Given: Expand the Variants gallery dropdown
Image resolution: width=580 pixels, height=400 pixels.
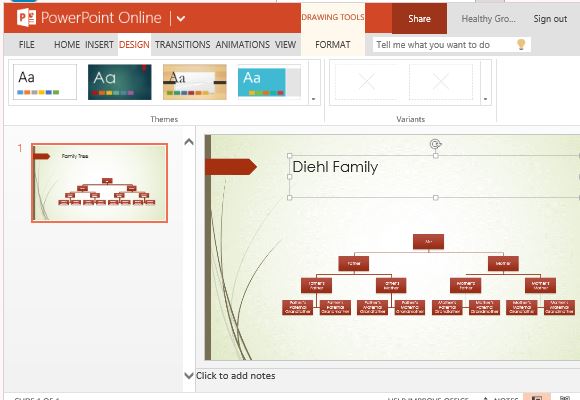Looking at the screenshot, I should tap(485, 99).
